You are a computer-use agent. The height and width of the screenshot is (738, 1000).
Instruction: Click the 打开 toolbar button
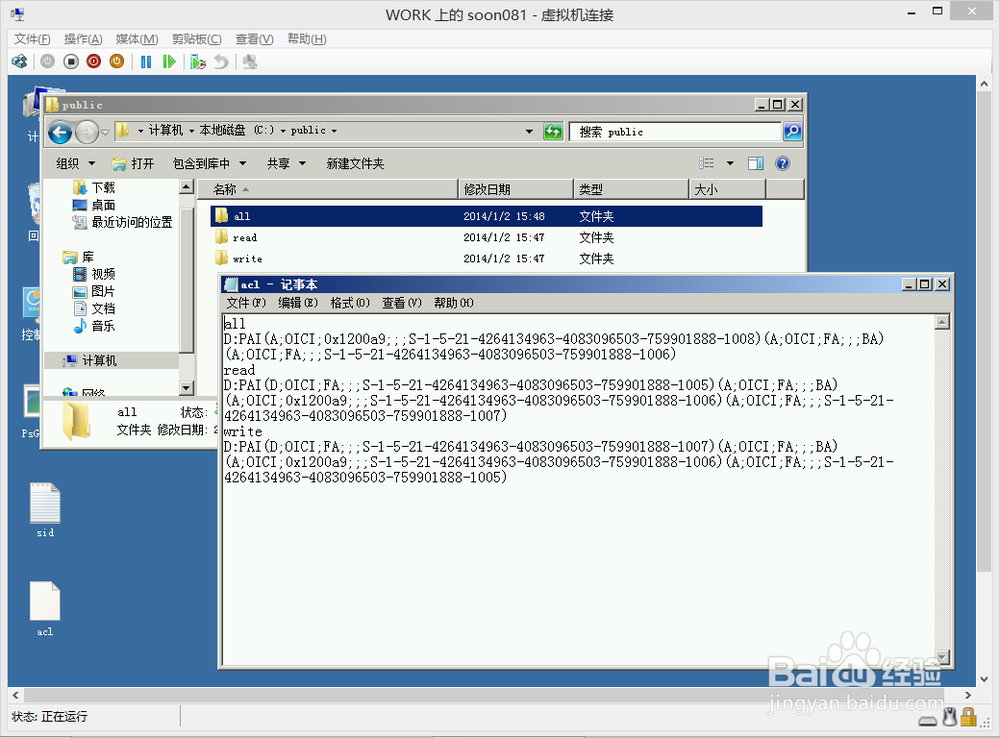click(133, 163)
